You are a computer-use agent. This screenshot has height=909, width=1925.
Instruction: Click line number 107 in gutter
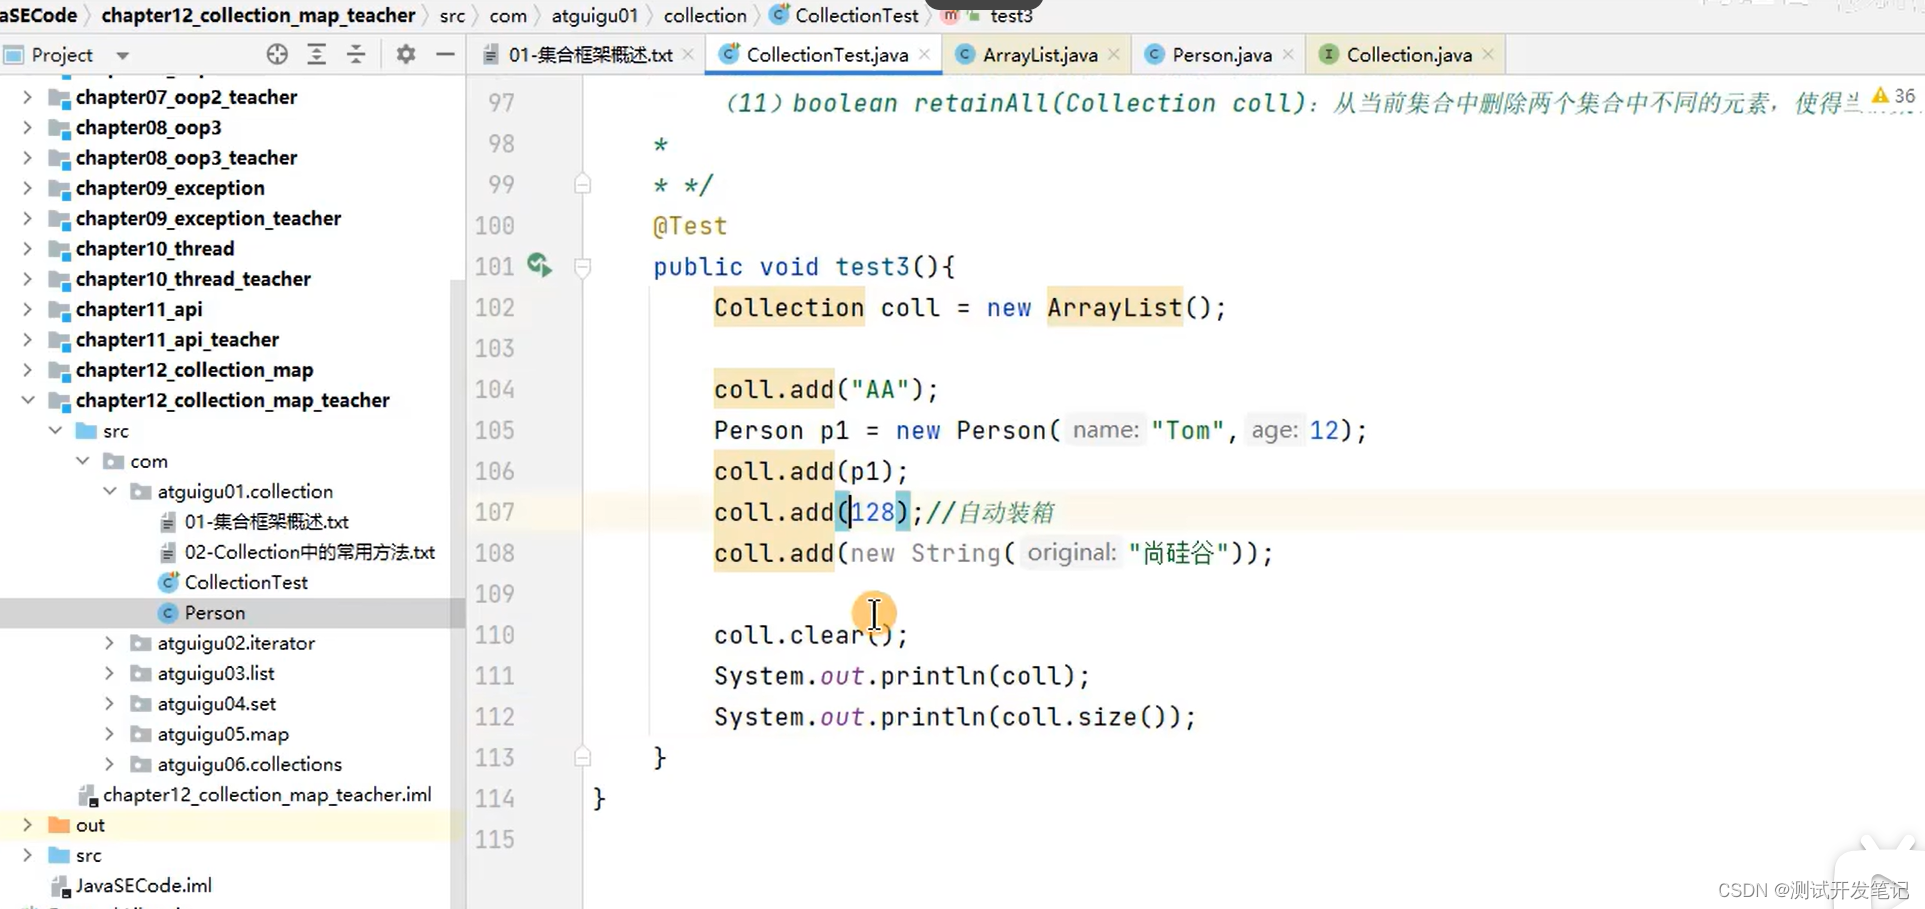pyautogui.click(x=494, y=512)
